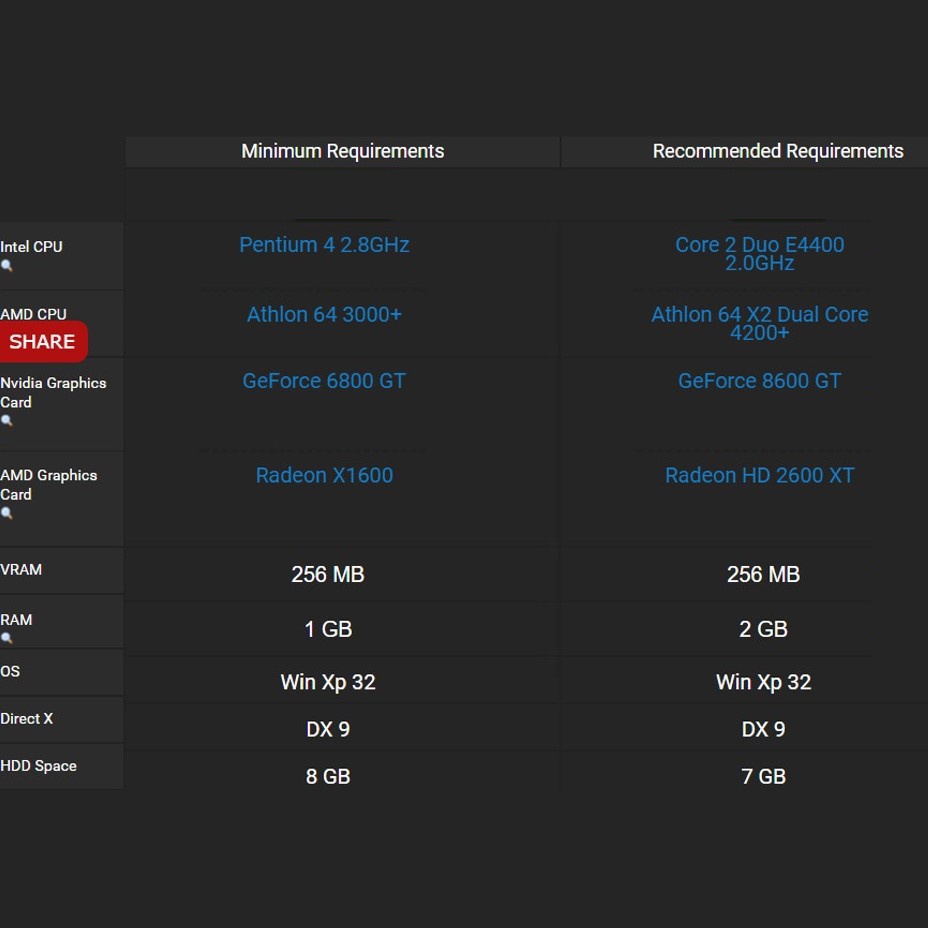Viewport: 928px width, 928px height.
Task: Click the red SHARE button
Action: (x=43, y=341)
